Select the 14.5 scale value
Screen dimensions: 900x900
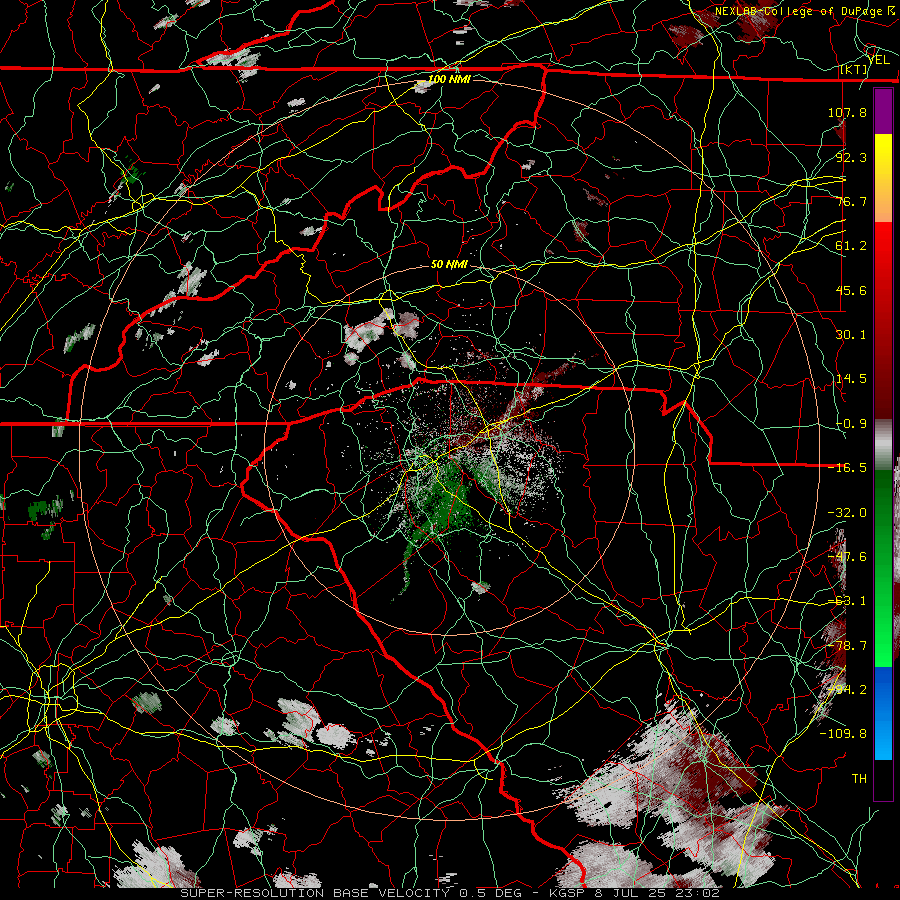click(851, 379)
